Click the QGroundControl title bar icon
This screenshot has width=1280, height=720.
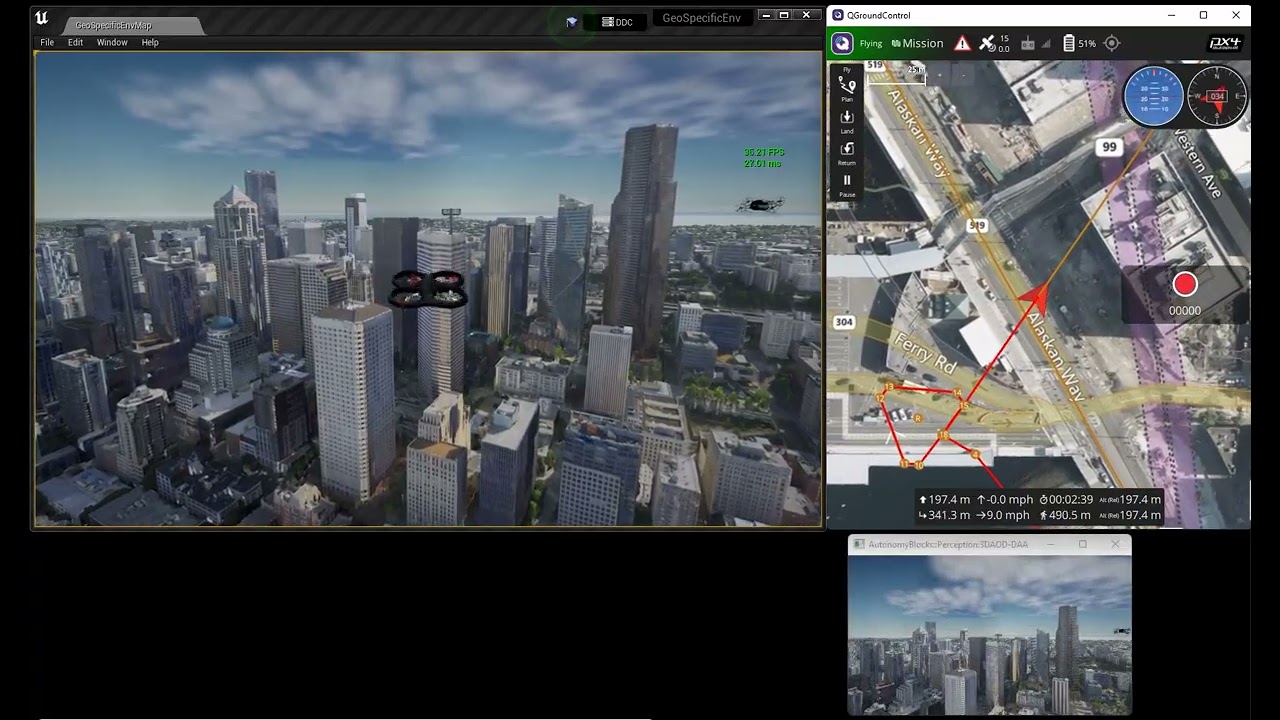(836, 15)
